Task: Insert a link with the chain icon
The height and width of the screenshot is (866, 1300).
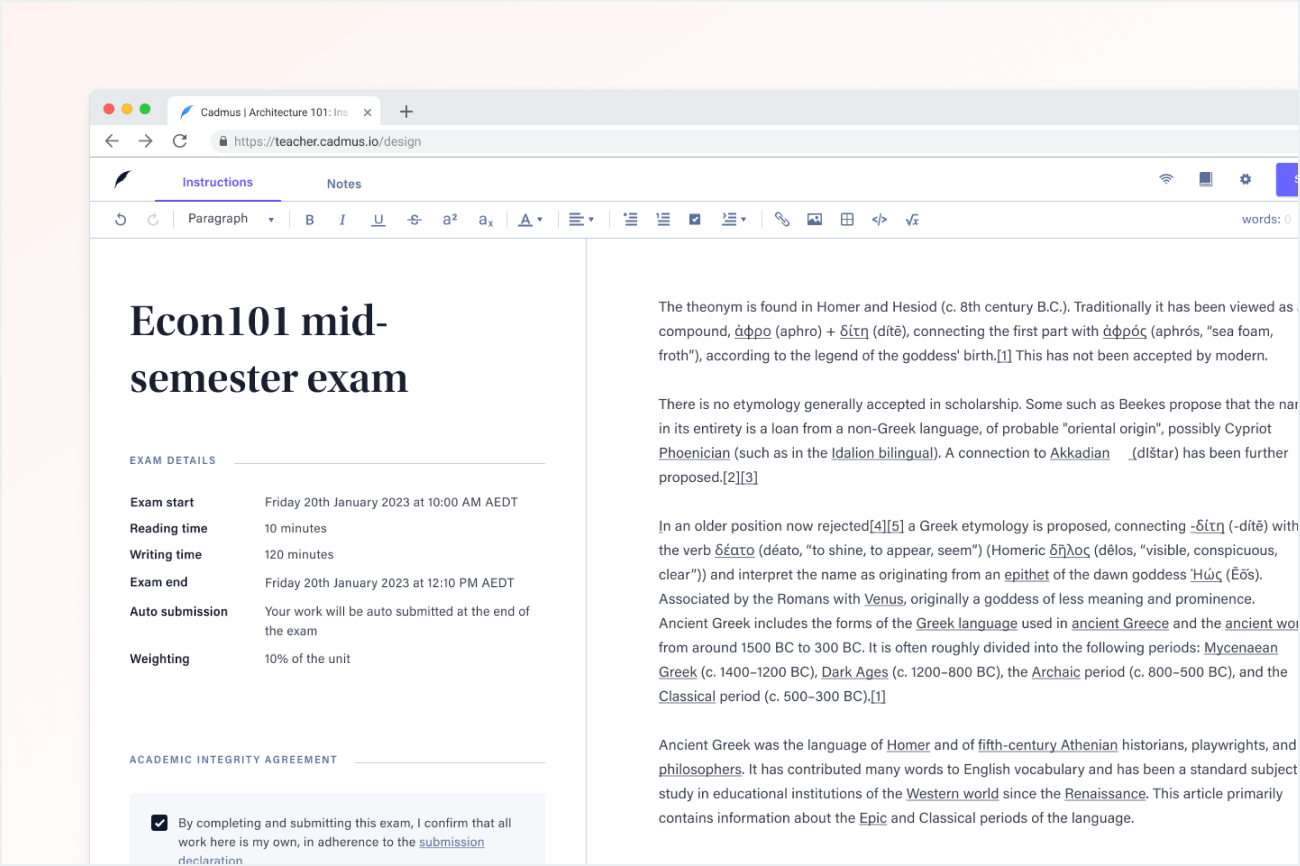Action: 782,220
